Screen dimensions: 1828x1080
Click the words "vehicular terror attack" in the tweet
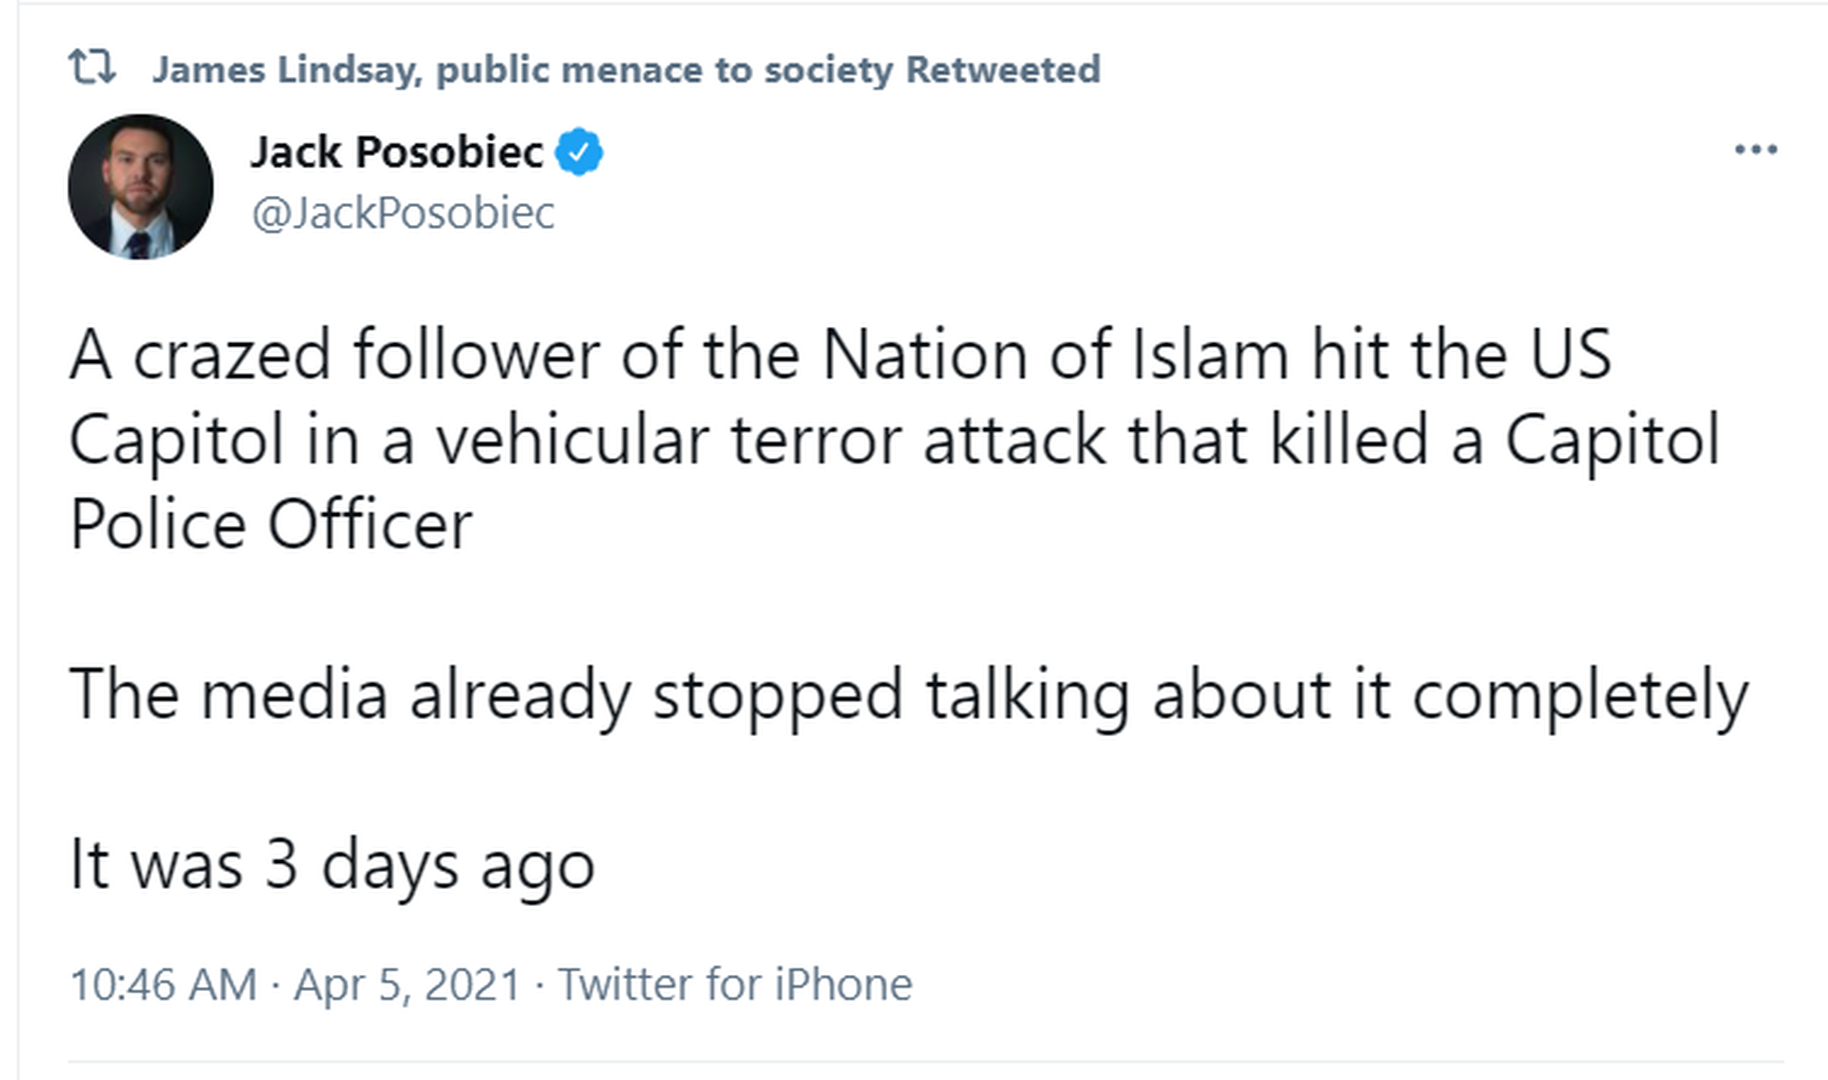[x=771, y=440]
